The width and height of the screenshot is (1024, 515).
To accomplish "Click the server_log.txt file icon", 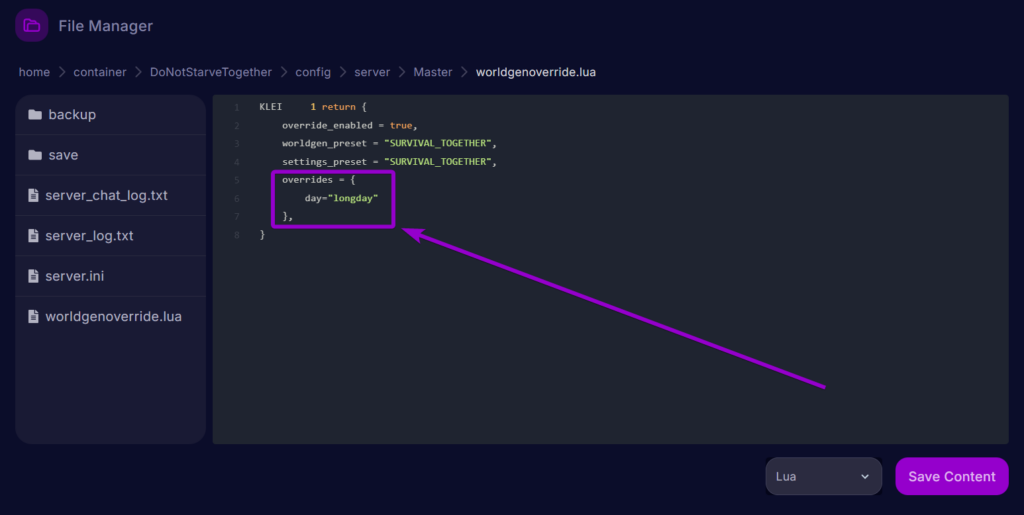I will click(34, 236).
